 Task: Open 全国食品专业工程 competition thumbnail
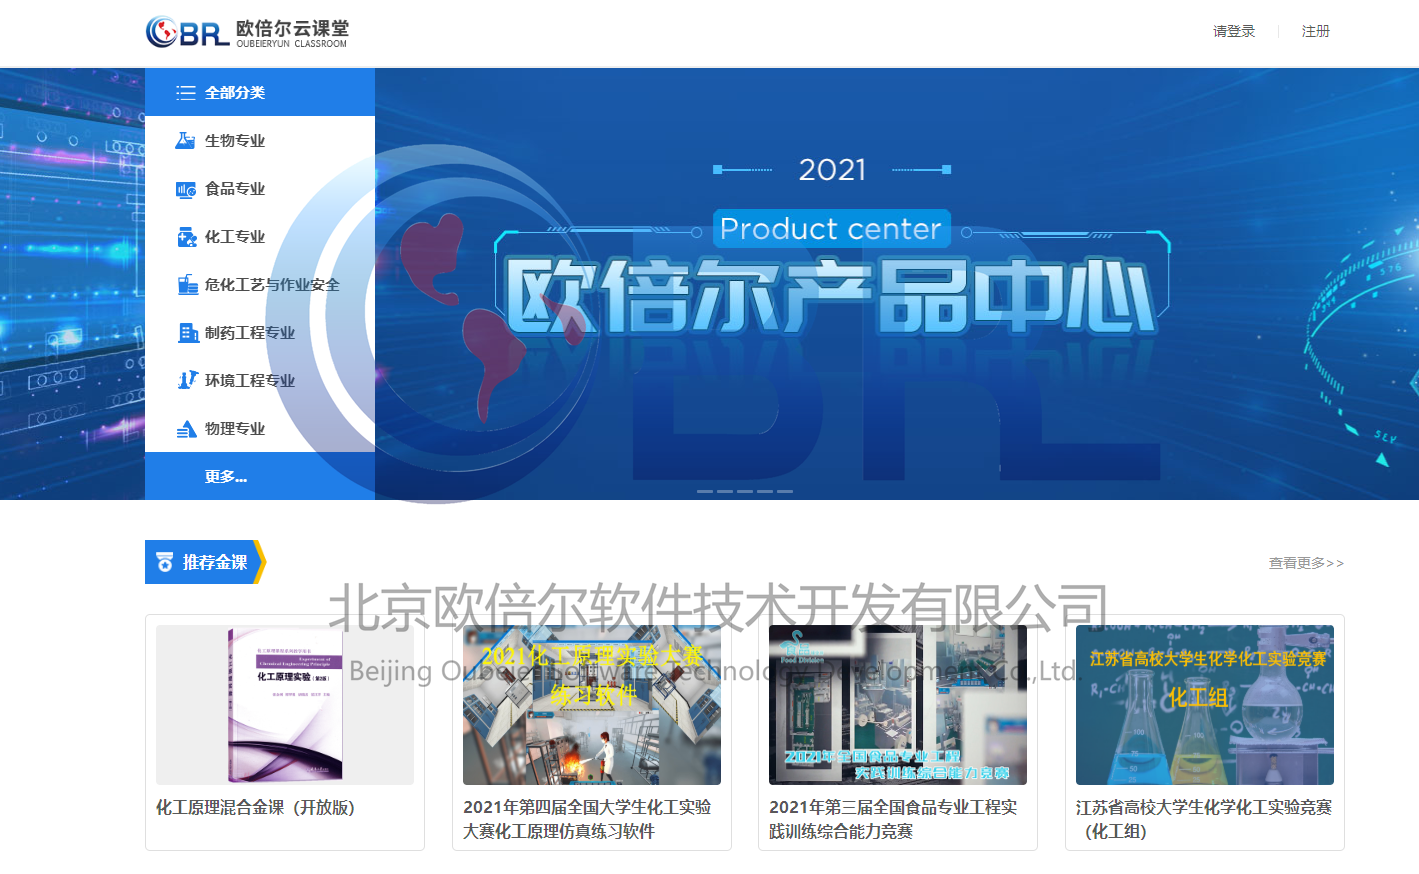click(898, 705)
